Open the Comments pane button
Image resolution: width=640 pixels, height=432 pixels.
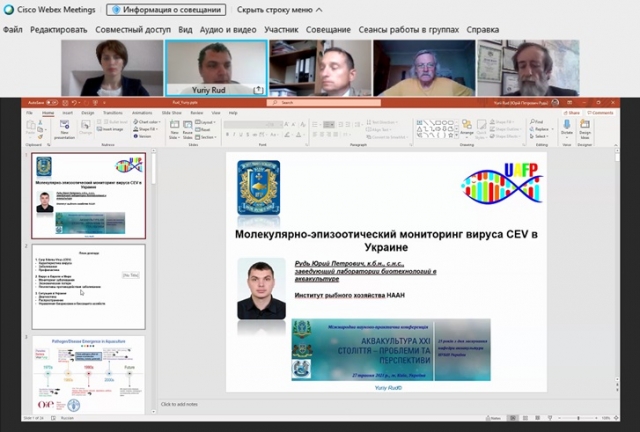(x=602, y=113)
